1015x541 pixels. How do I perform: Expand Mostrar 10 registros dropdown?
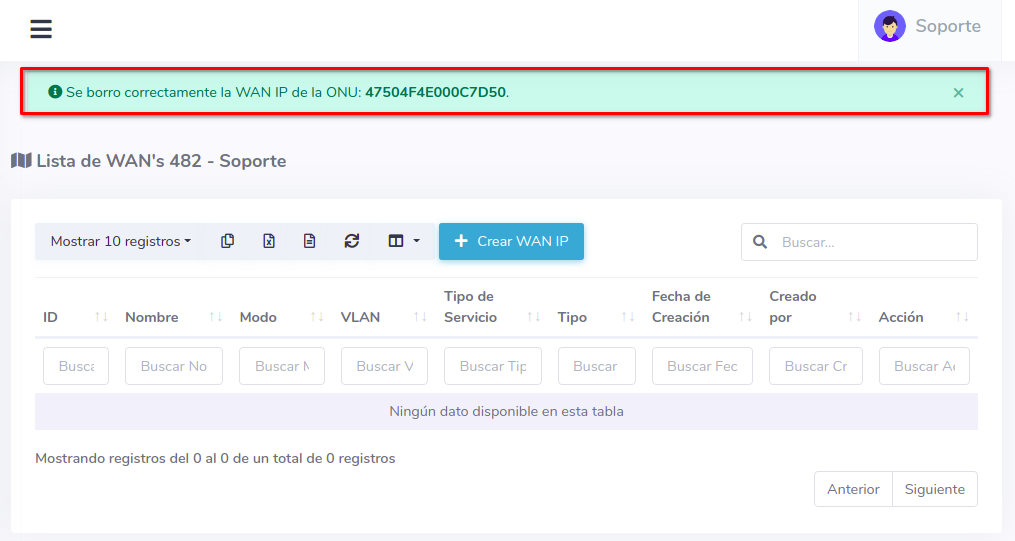[x=120, y=241]
